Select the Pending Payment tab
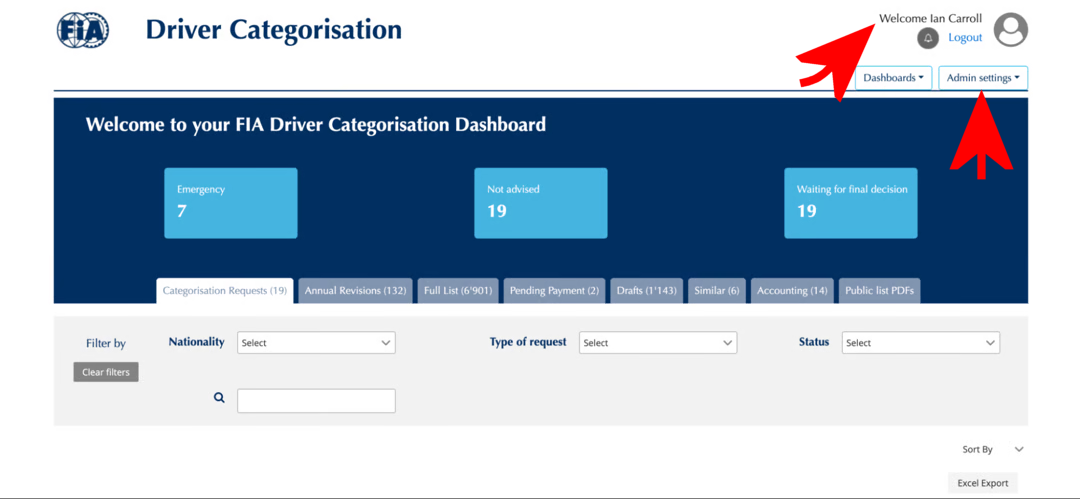This screenshot has height=499, width=1080. coord(554,291)
